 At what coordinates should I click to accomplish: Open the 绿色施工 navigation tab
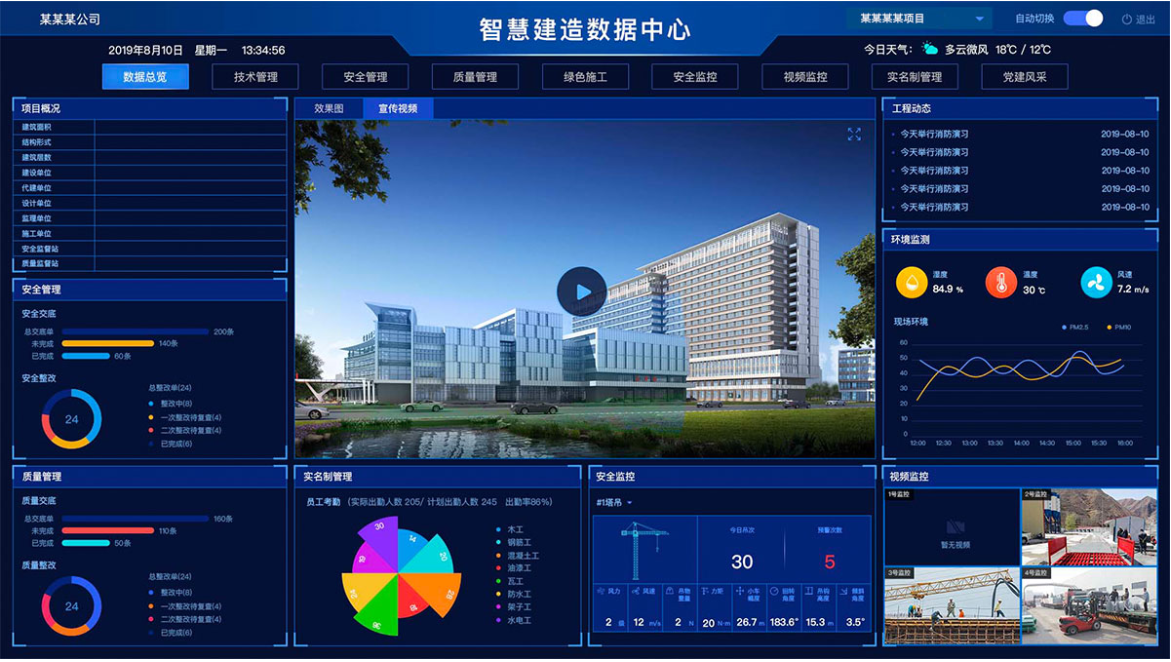[x=584, y=76]
